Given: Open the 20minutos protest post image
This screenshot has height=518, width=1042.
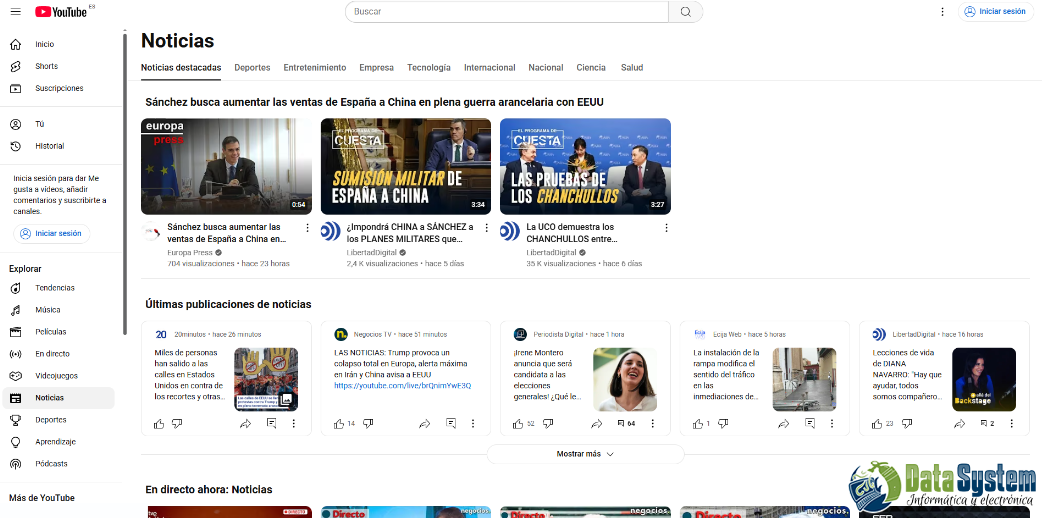Looking at the screenshot, I should (x=266, y=380).
